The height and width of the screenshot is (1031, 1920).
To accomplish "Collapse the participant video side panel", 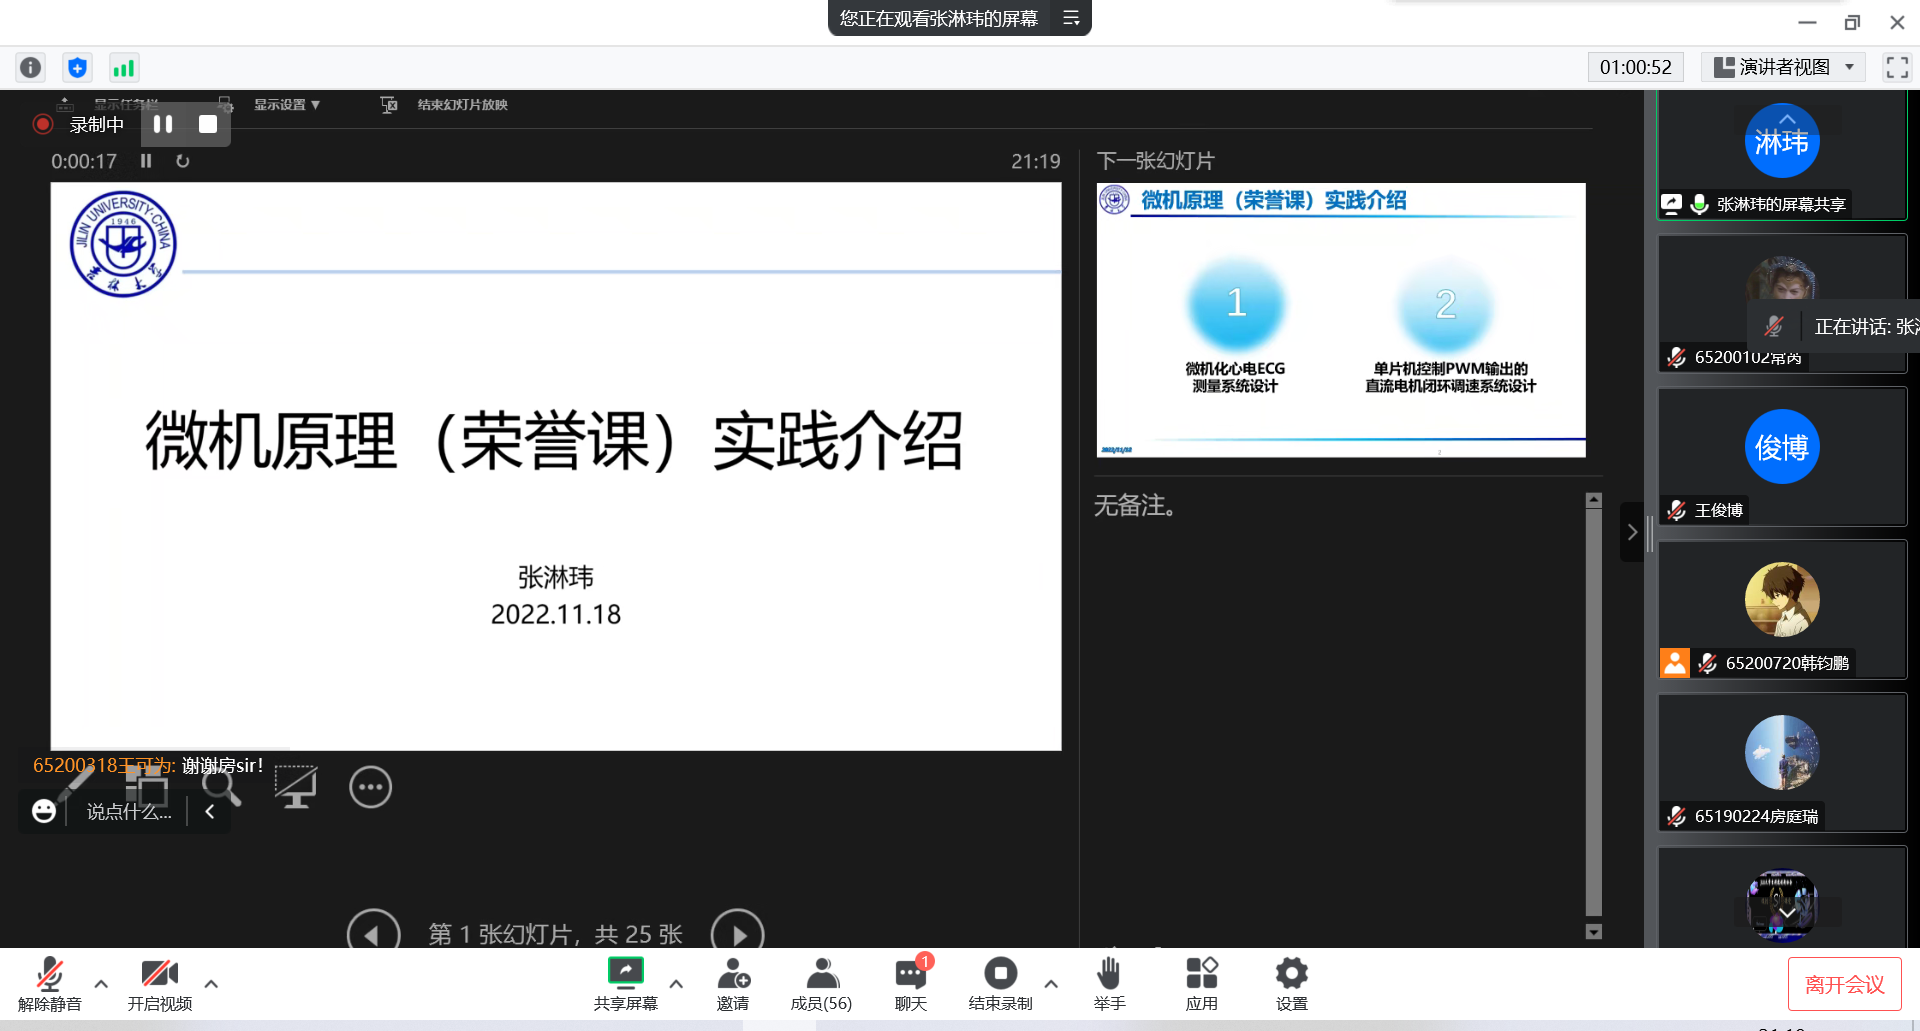I will [1632, 532].
